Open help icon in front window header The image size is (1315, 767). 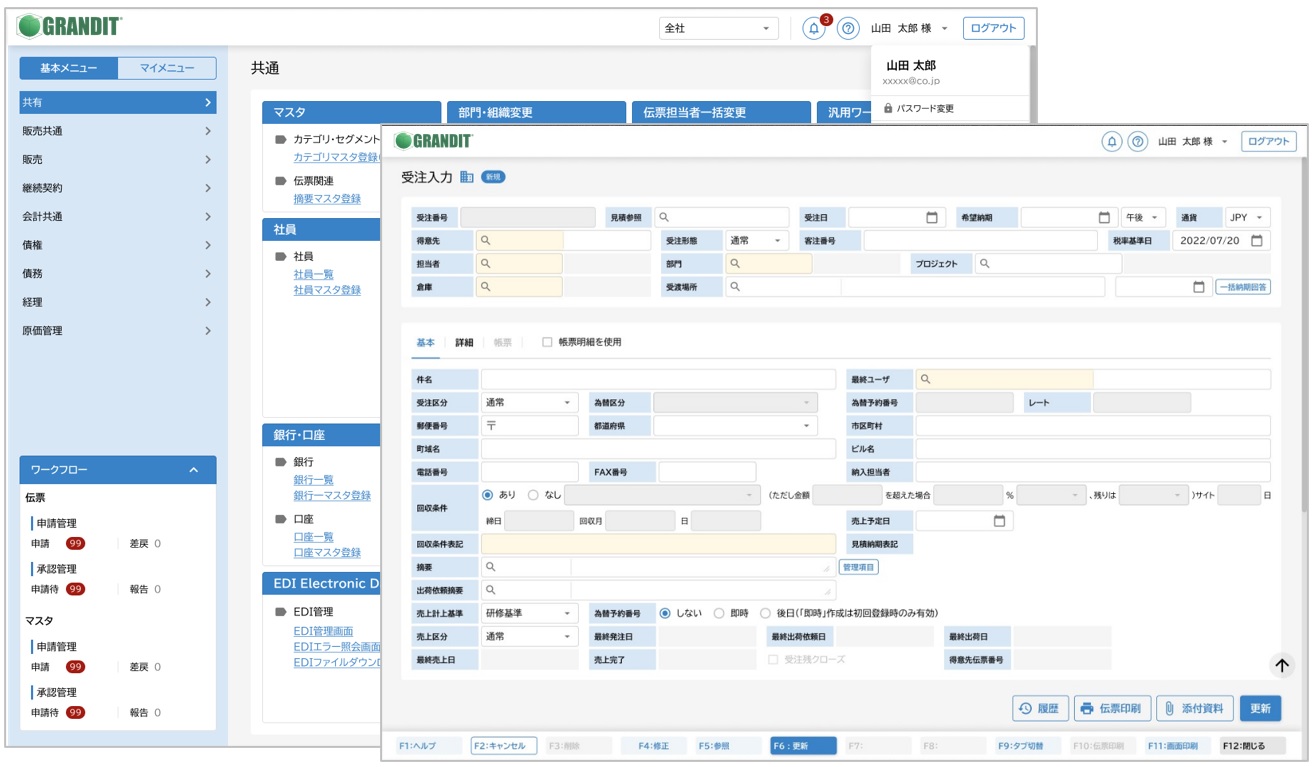1137,142
